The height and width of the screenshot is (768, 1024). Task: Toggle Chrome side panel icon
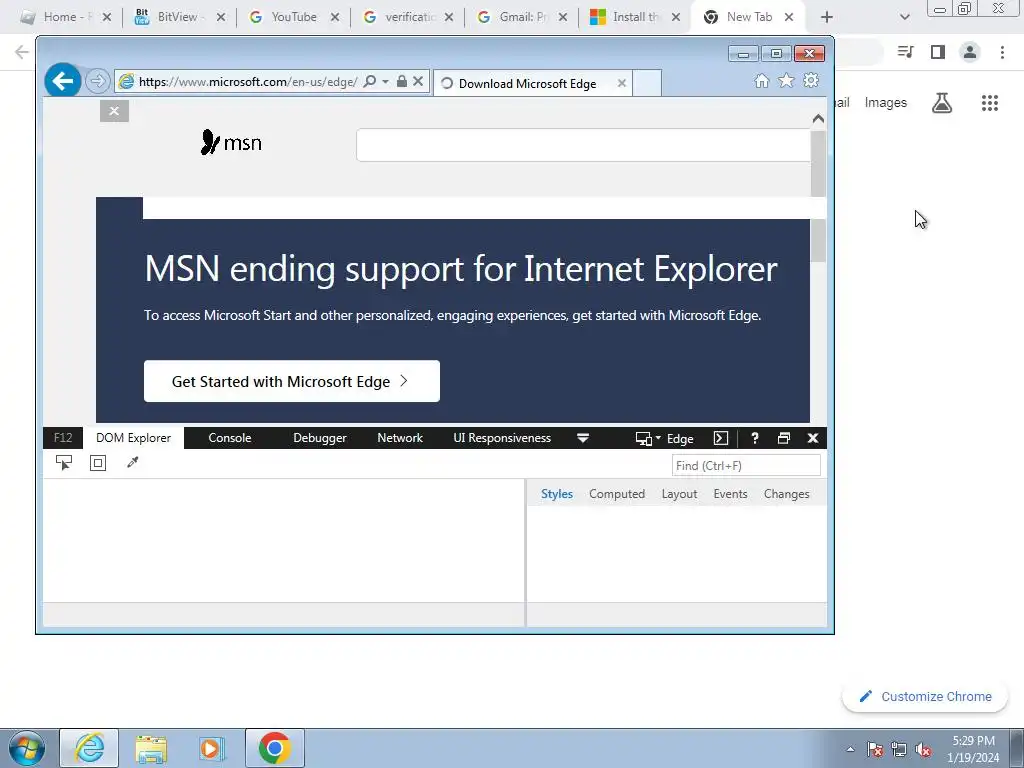(x=938, y=52)
